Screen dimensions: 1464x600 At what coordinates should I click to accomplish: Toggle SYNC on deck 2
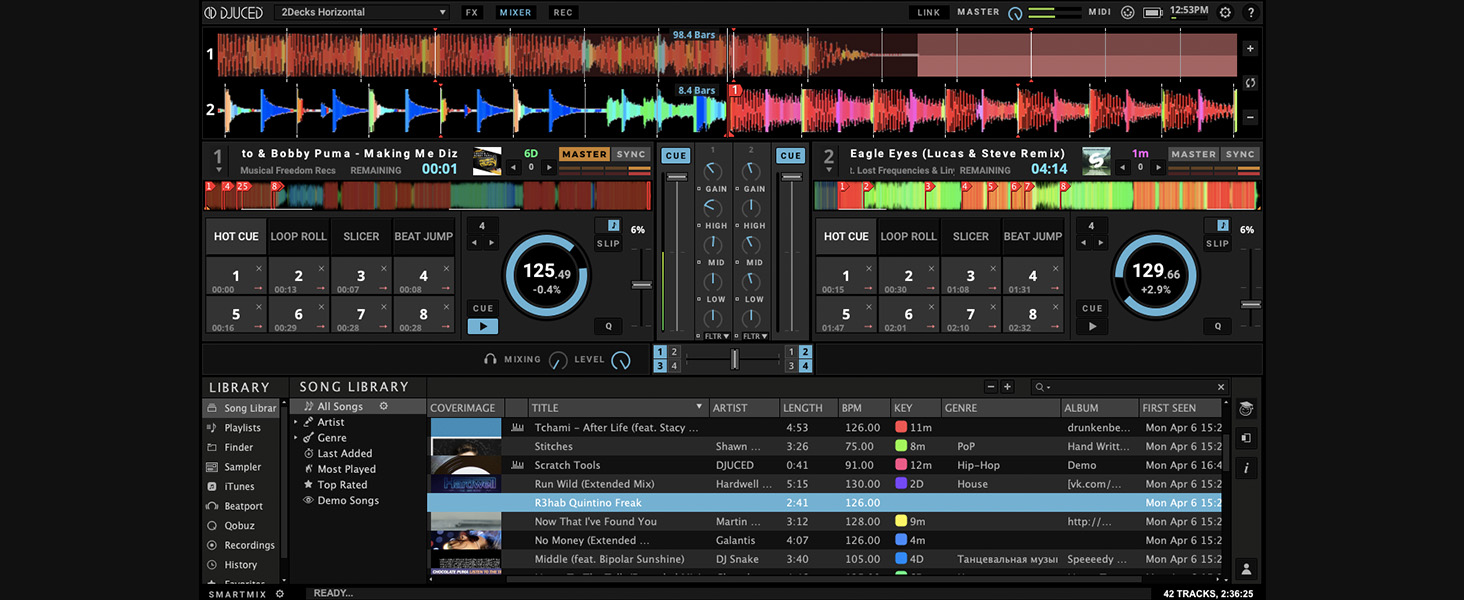1240,154
